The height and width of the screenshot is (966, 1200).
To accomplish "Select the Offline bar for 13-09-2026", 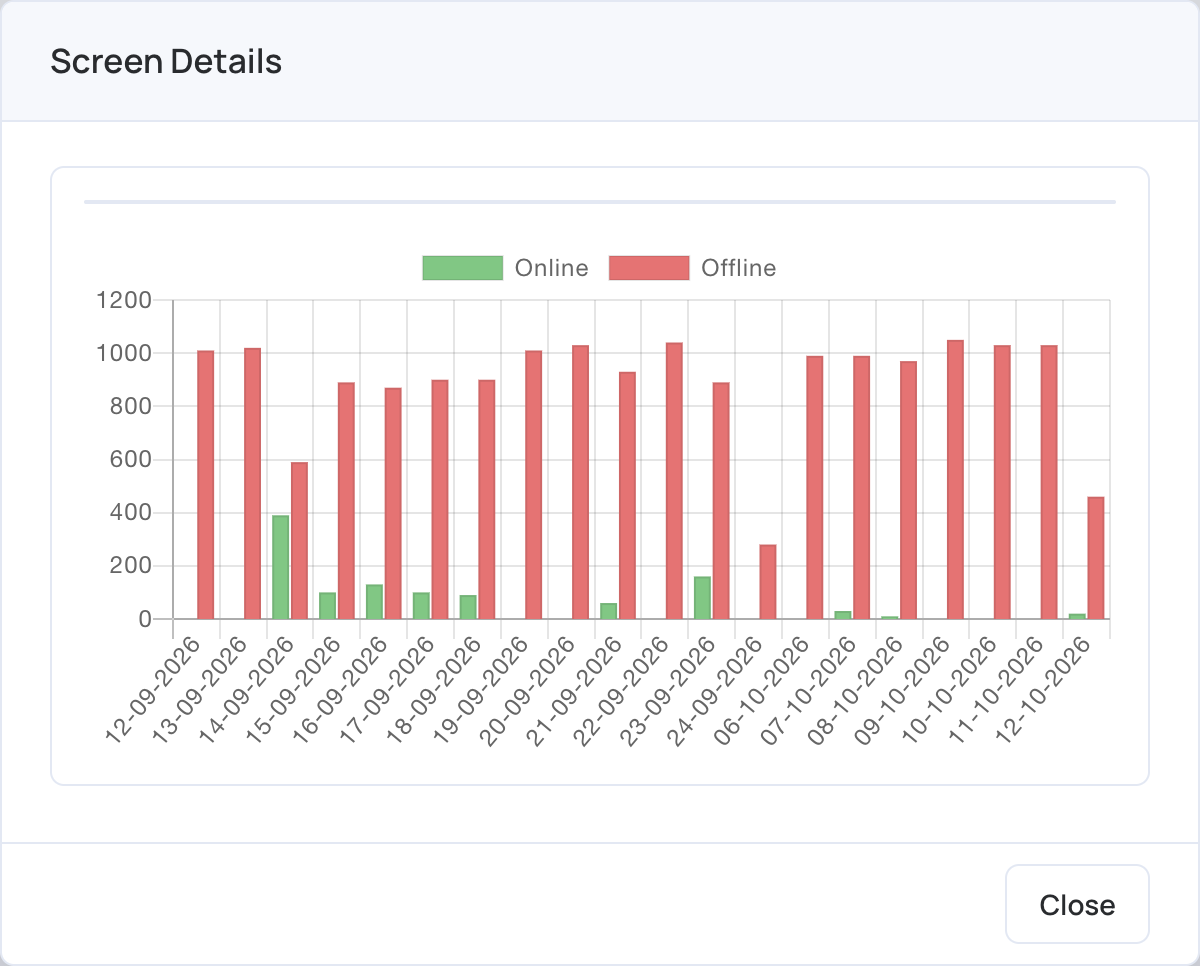I will tap(252, 484).
